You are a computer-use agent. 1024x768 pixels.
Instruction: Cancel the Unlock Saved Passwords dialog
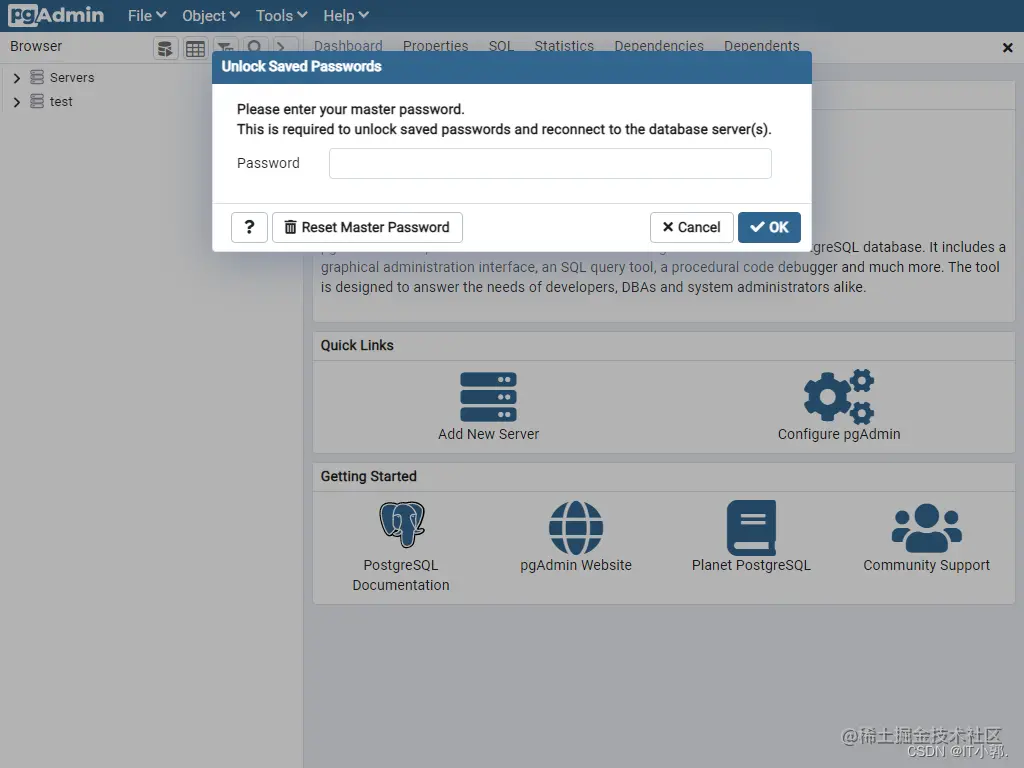(692, 227)
